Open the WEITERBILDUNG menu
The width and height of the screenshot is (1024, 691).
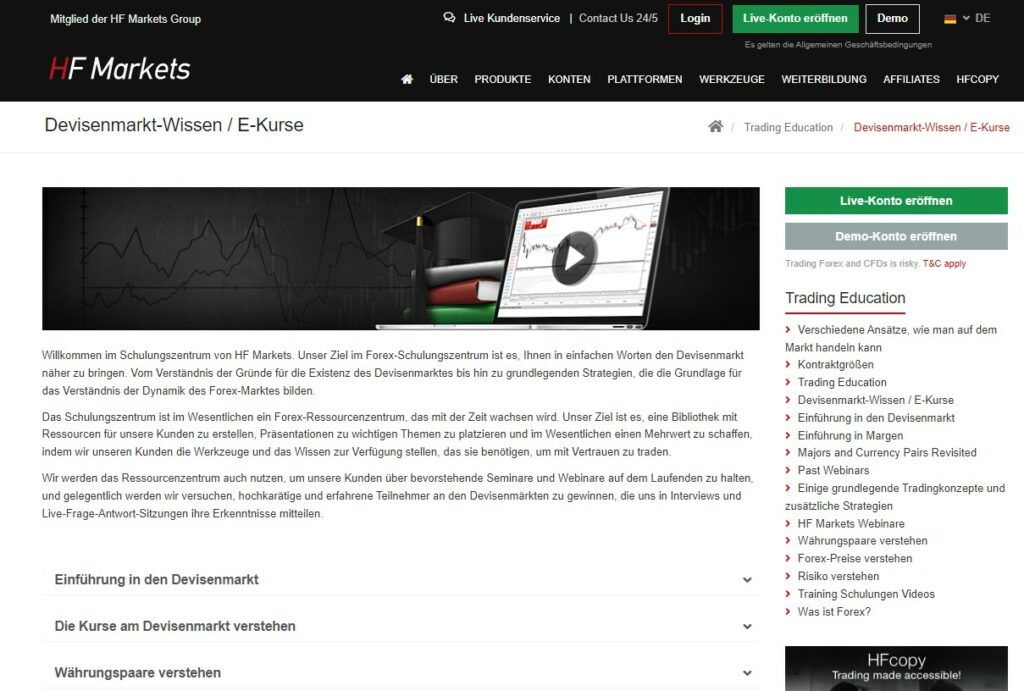824,79
